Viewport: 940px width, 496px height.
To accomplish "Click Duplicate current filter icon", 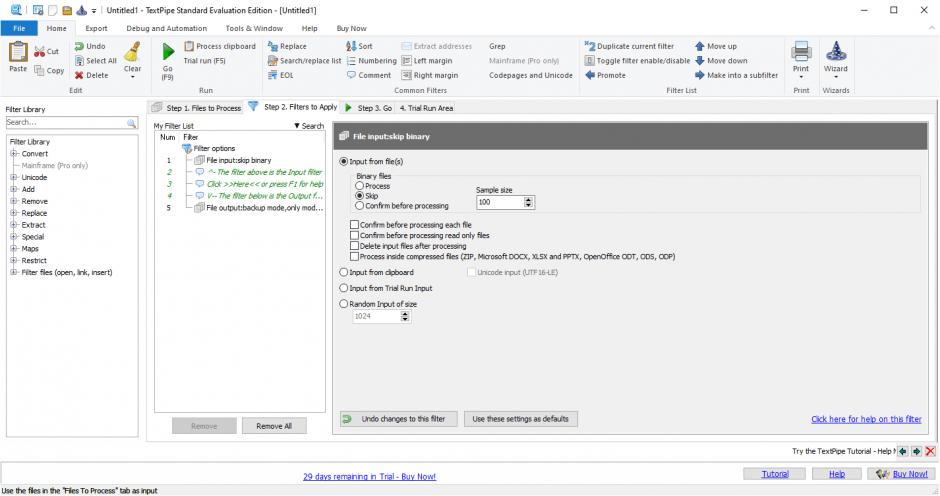I will pyautogui.click(x=590, y=46).
